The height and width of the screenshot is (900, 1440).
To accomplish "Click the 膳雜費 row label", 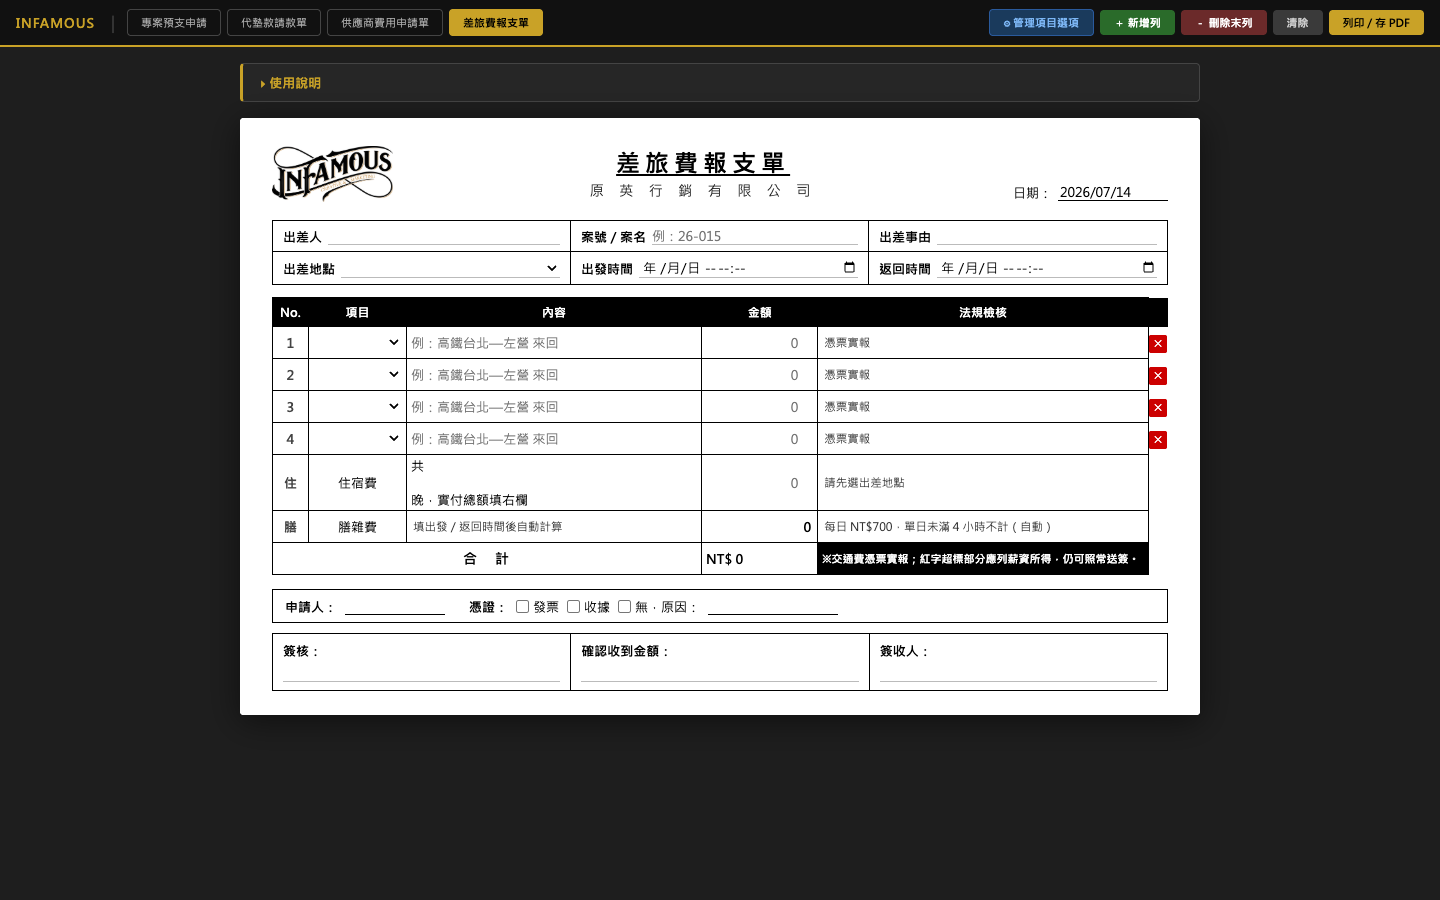I will click(357, 527).
